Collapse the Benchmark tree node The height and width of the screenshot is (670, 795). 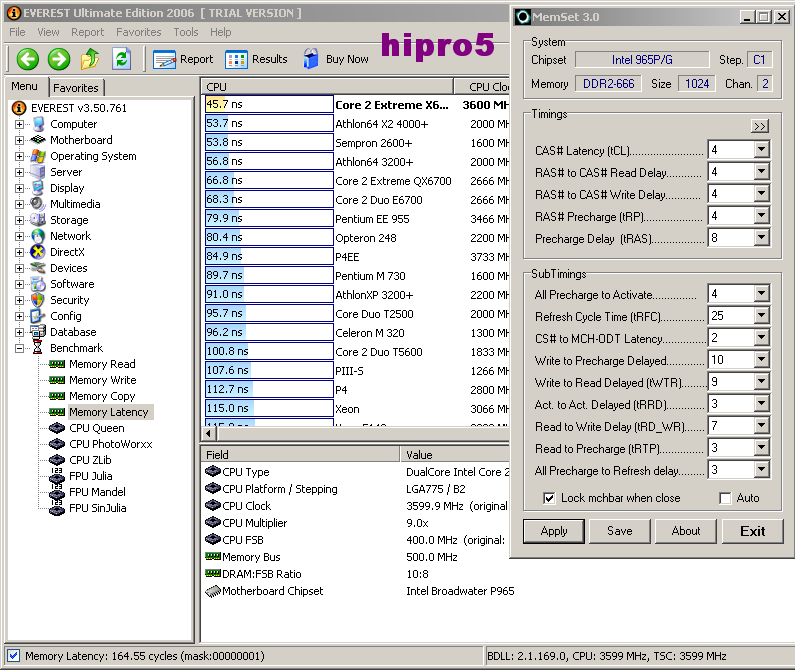pos(19,348)
